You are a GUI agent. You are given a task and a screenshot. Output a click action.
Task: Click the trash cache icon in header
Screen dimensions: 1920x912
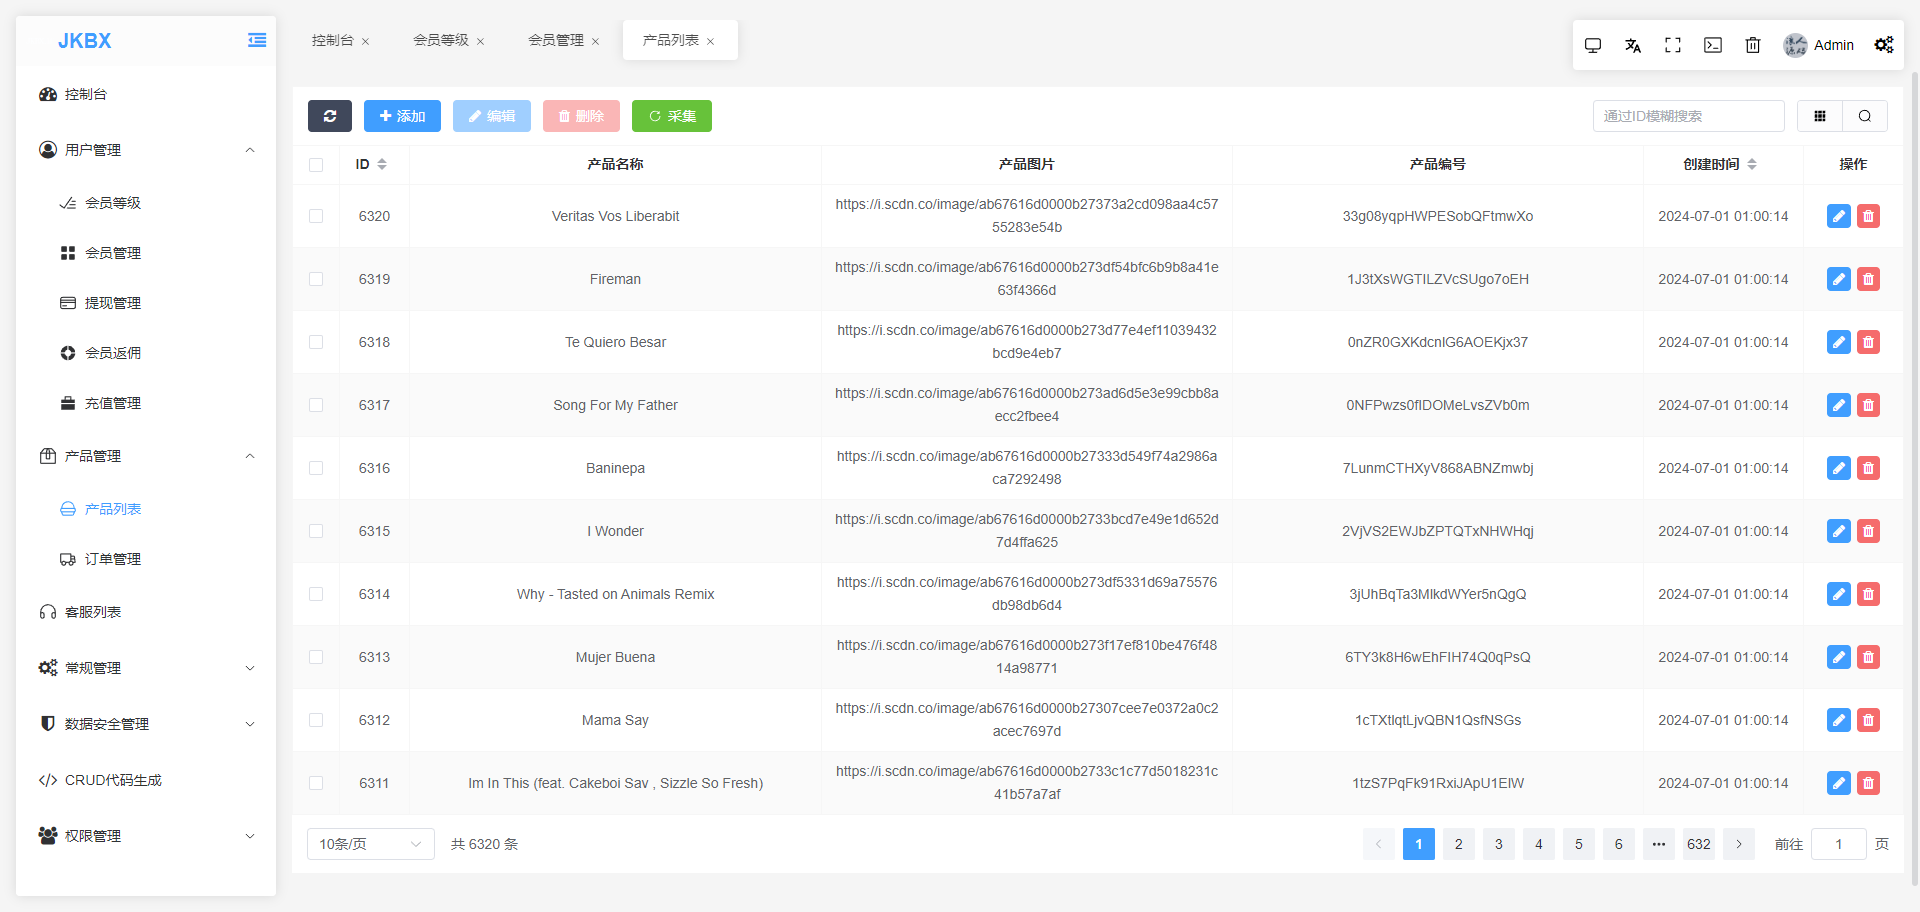[x=1753, y=45]
